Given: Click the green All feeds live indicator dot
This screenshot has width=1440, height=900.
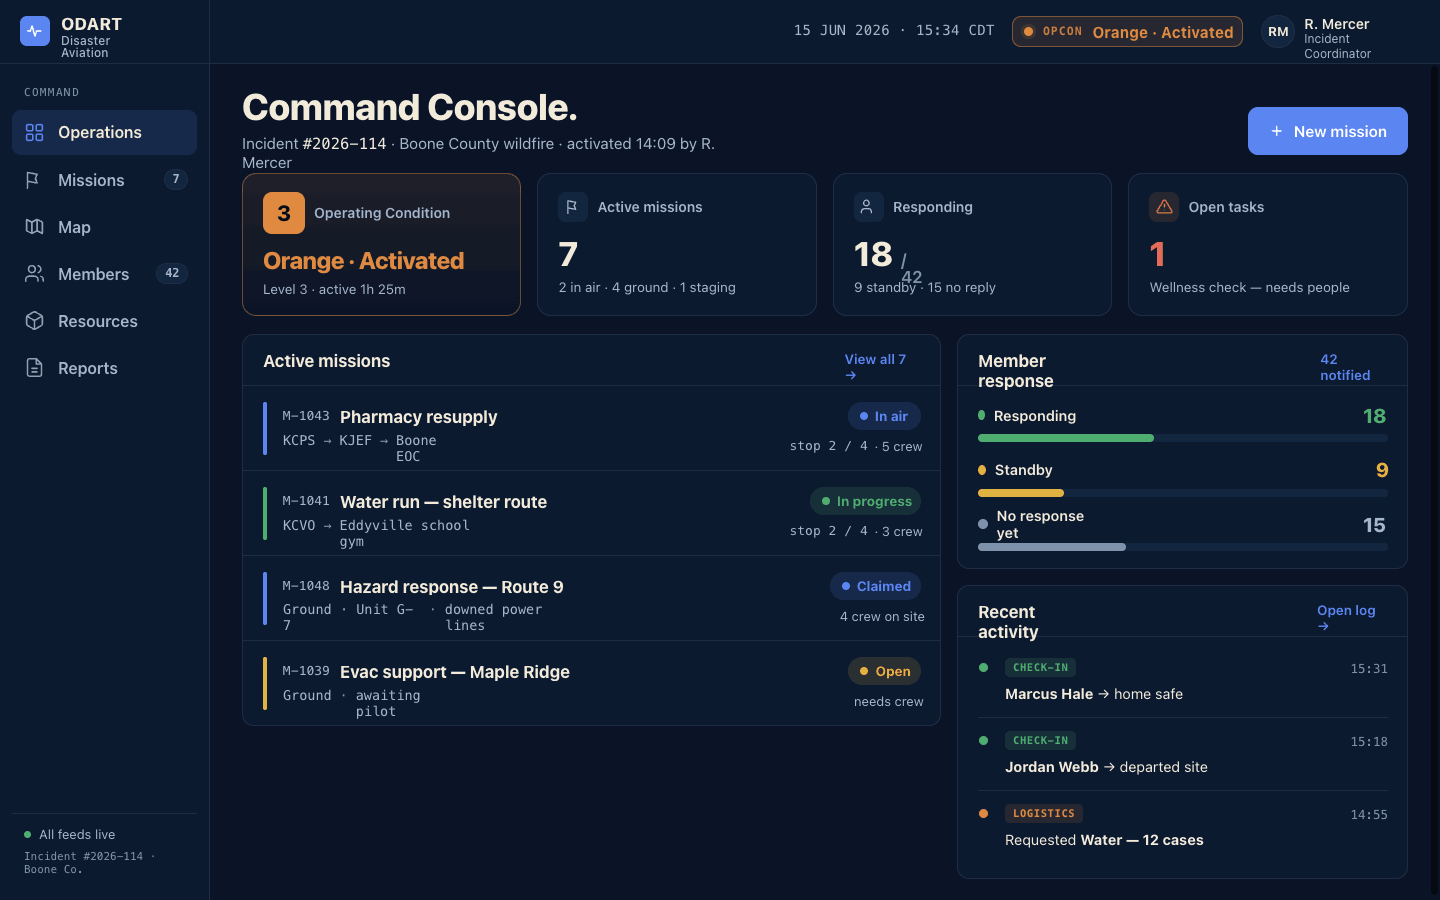Looking at the screenshot, I should (x=28, y=834).
